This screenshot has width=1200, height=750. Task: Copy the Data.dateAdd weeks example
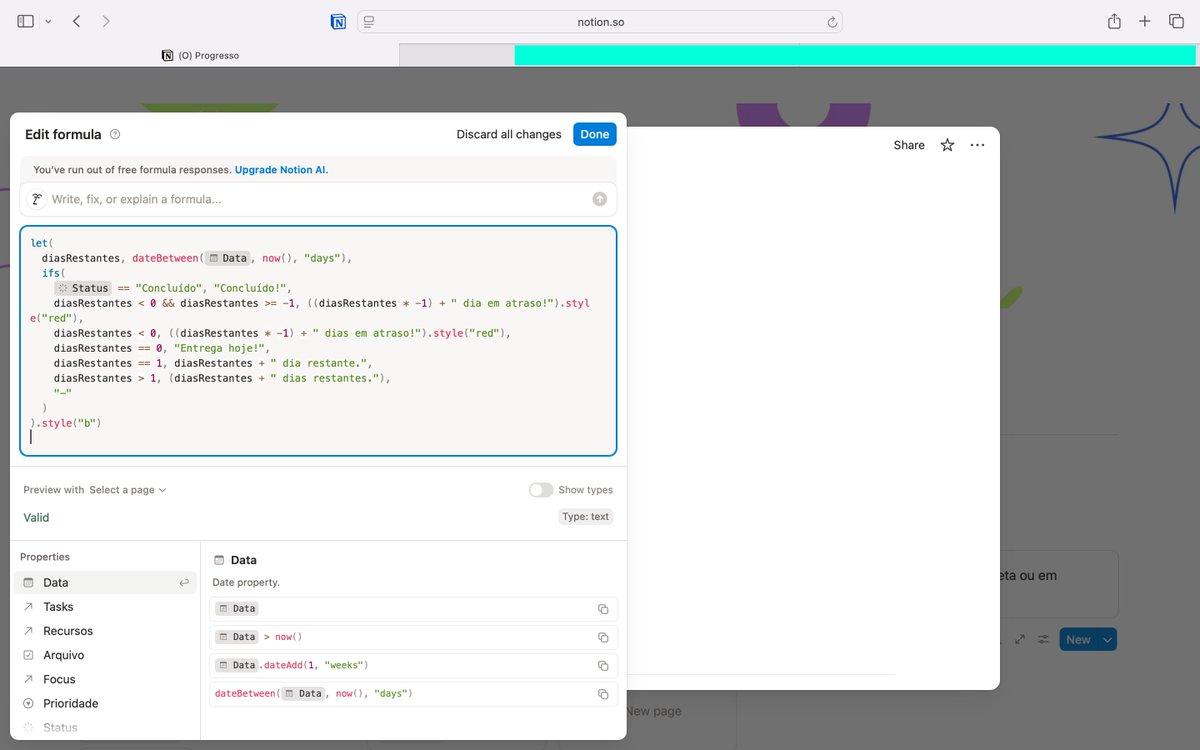click(x=603, y=666)
